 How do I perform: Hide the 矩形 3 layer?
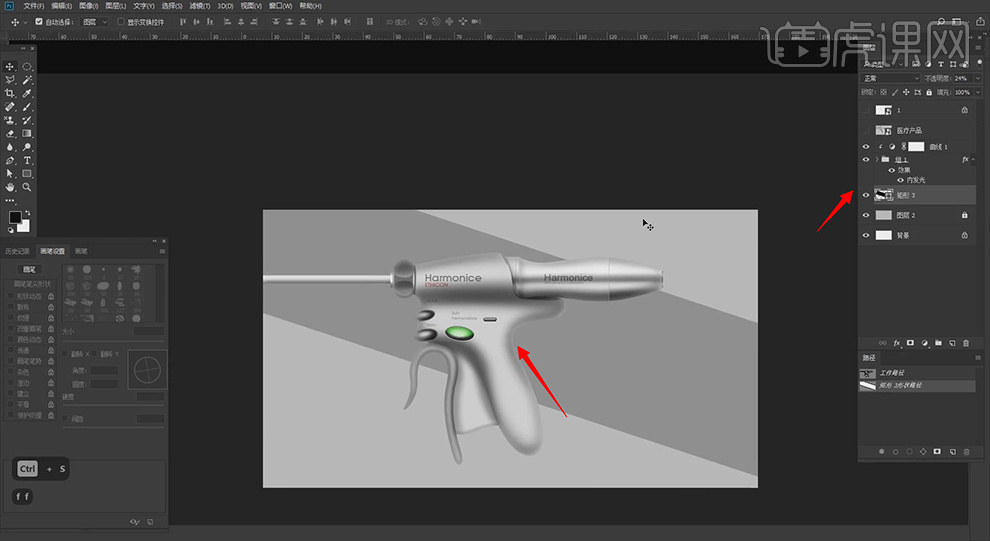[866, 195]
